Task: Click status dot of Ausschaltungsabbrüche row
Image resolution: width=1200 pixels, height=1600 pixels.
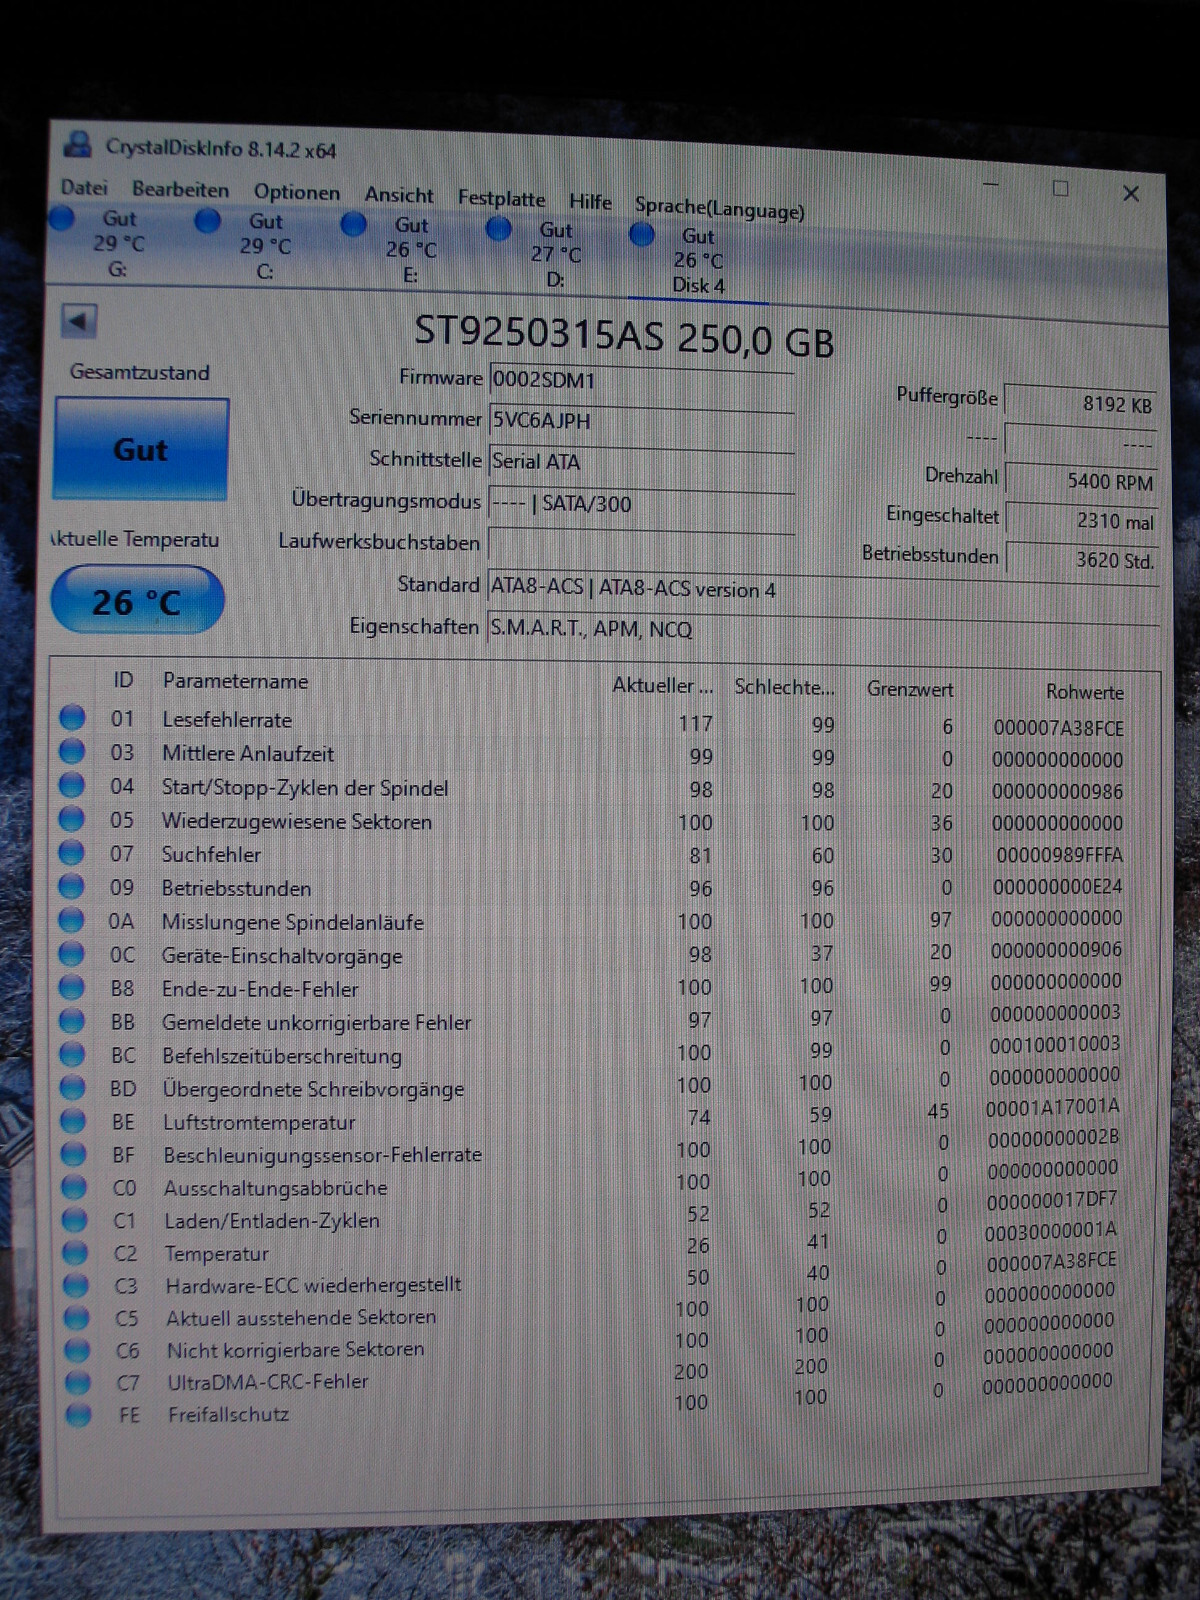Action: (x=74, y=1187)
